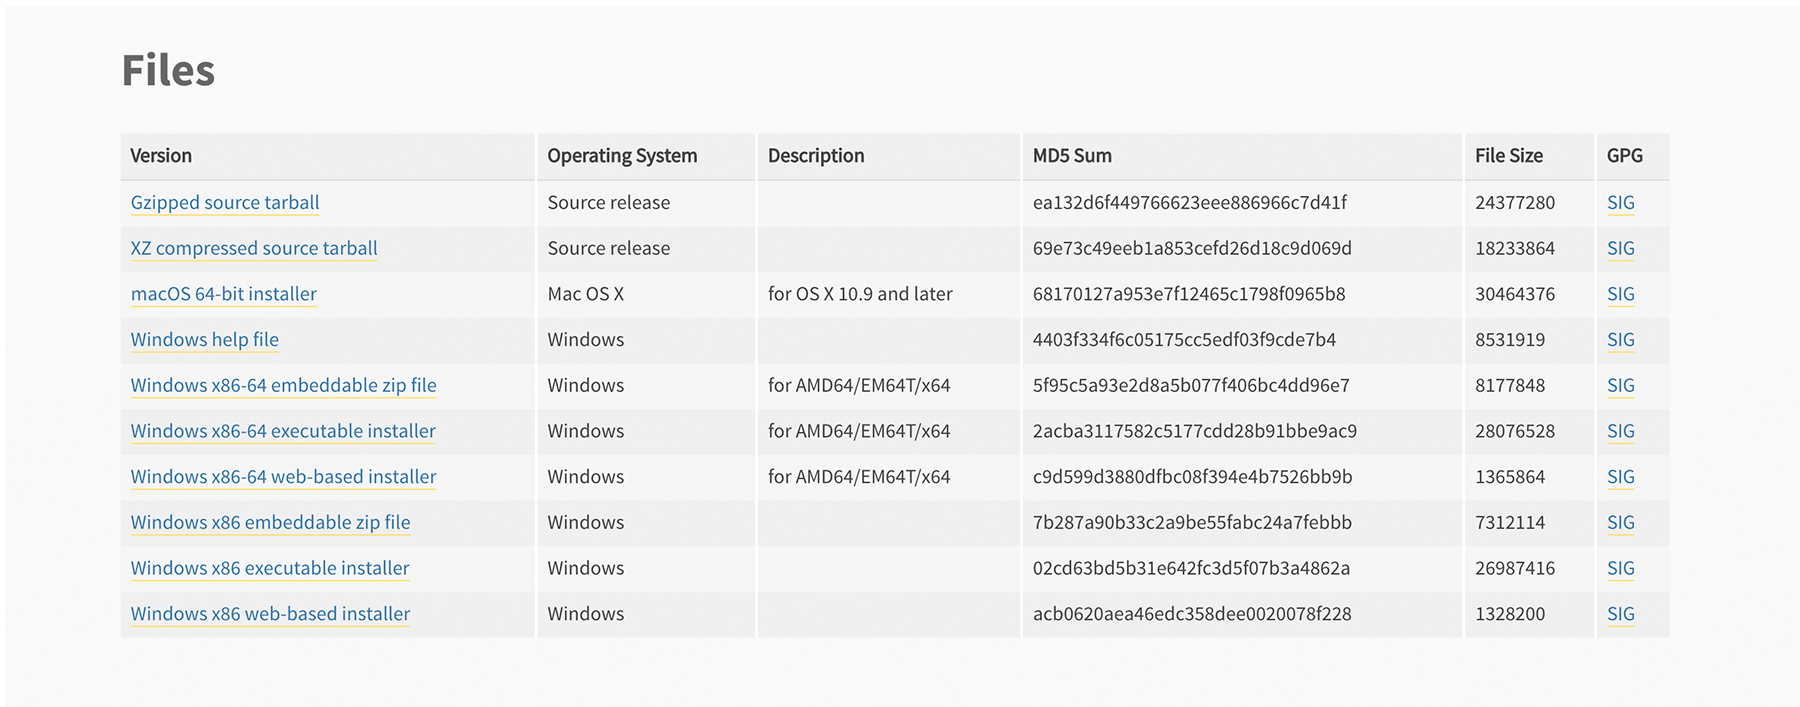Open Windows x86 web-based installer link
Screen dimensions: 1800x707
coord(270,614)
